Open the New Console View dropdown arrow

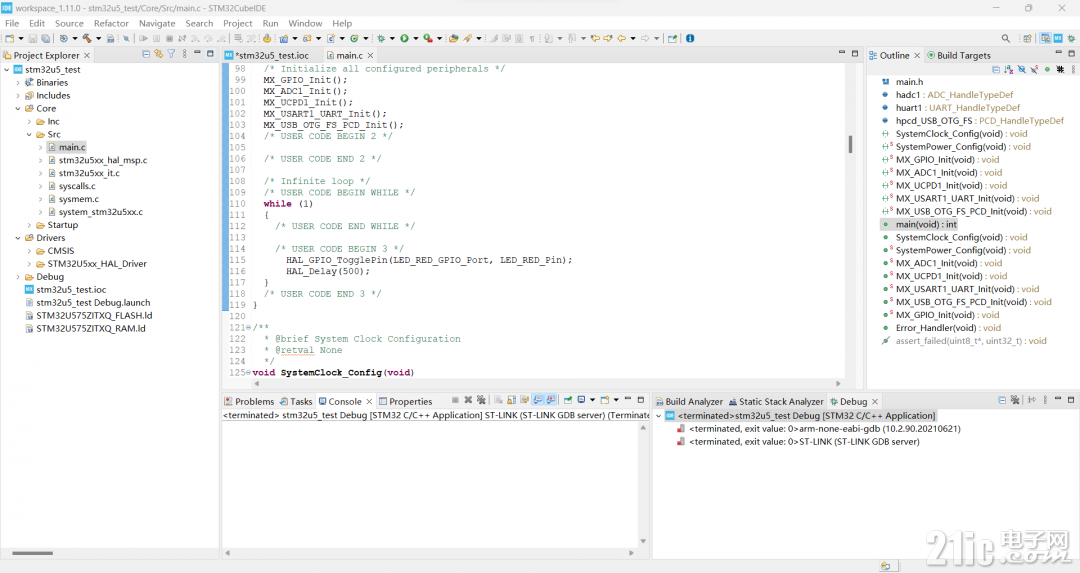click(x=616, y=400)
